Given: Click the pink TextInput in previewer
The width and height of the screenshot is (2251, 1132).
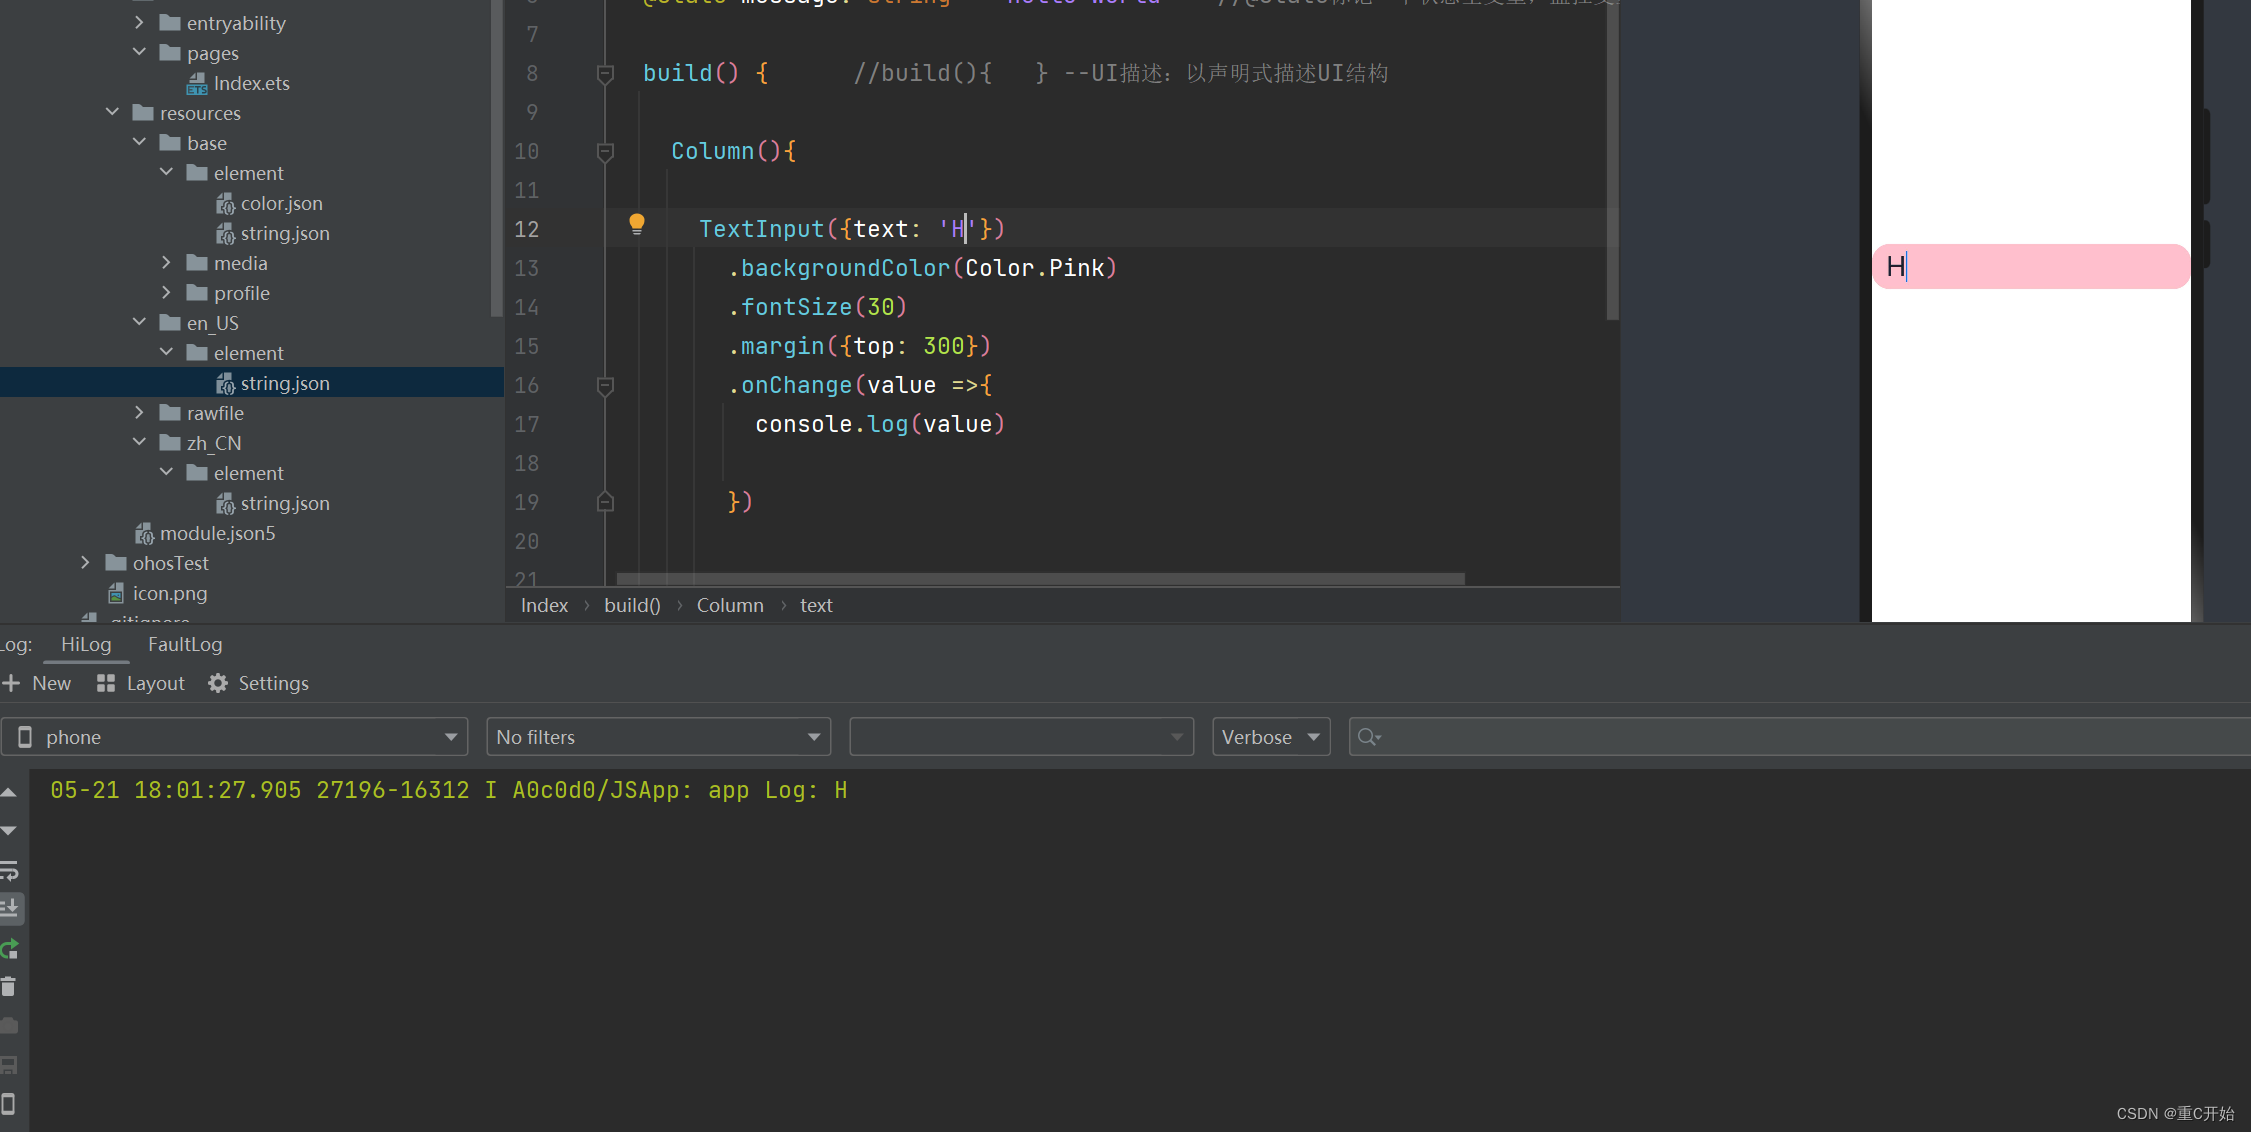Looking at the screenshot, I should [x=2030, y=267].
